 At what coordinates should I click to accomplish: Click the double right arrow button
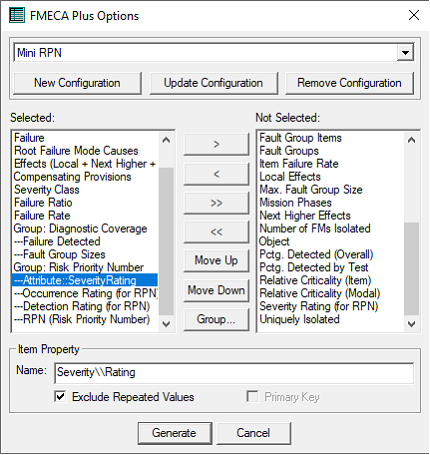coord(216,203)
